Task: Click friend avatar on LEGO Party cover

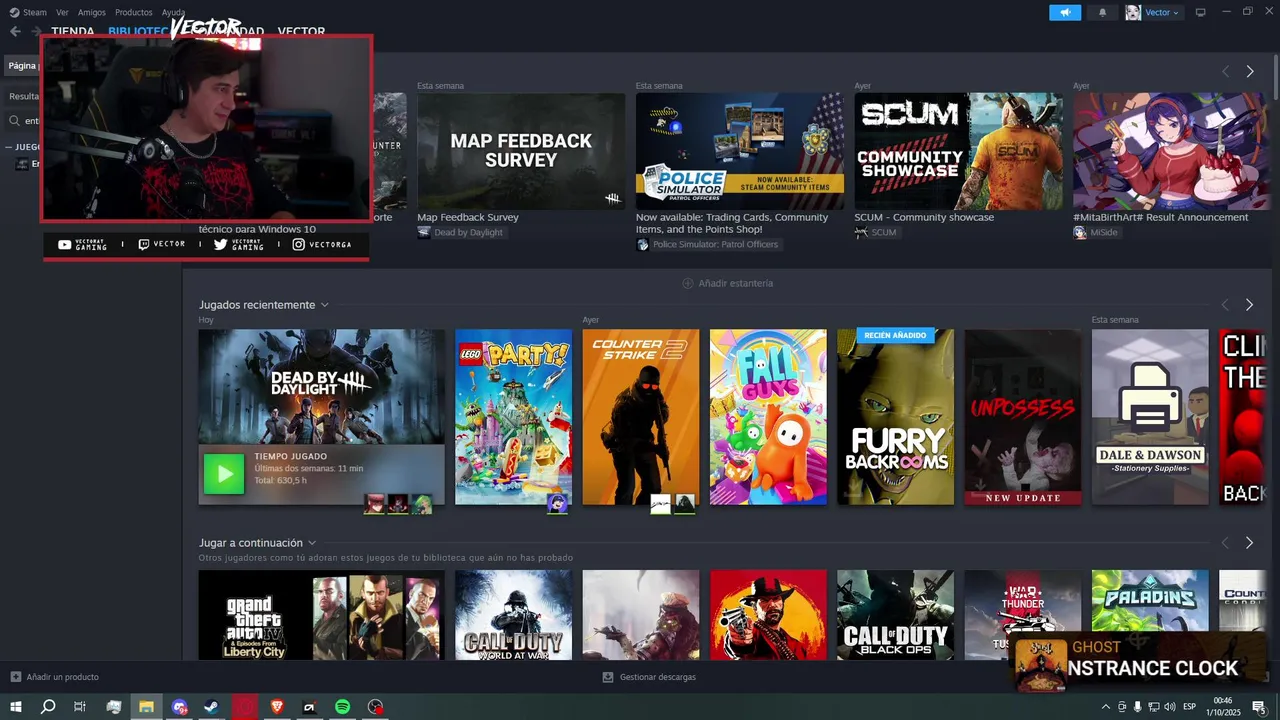Action: [x=557, y=504]
